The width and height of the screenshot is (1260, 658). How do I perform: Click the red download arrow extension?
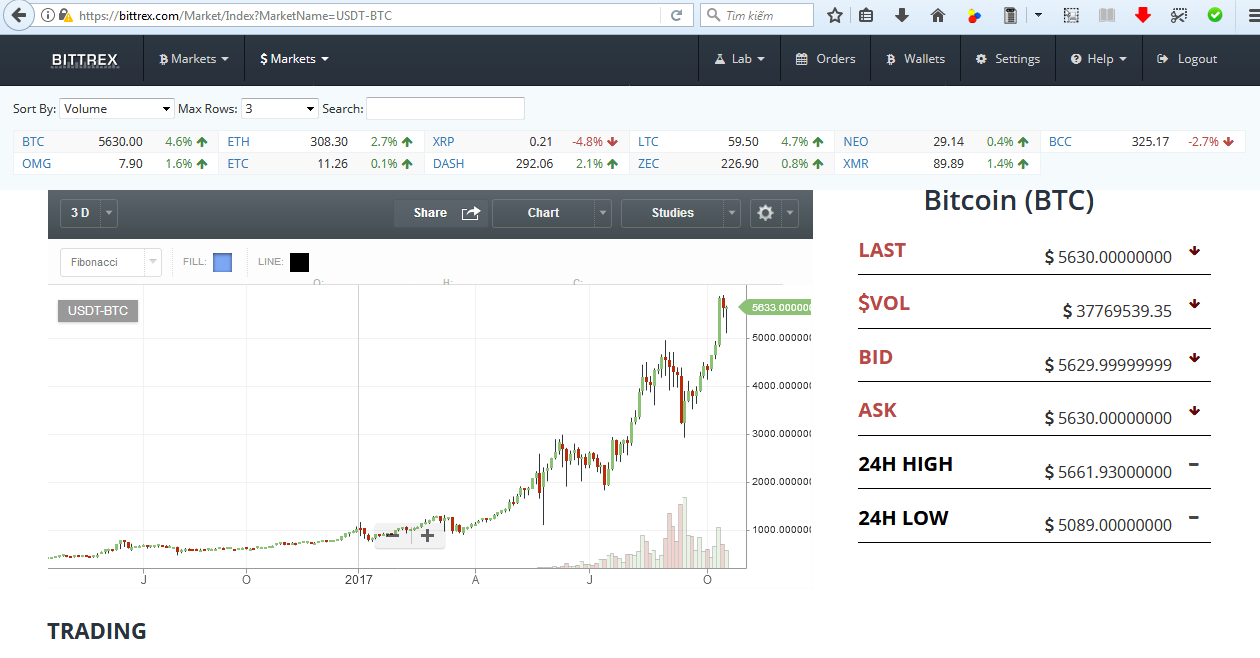pyautogui.click(x=1143, y=15)
